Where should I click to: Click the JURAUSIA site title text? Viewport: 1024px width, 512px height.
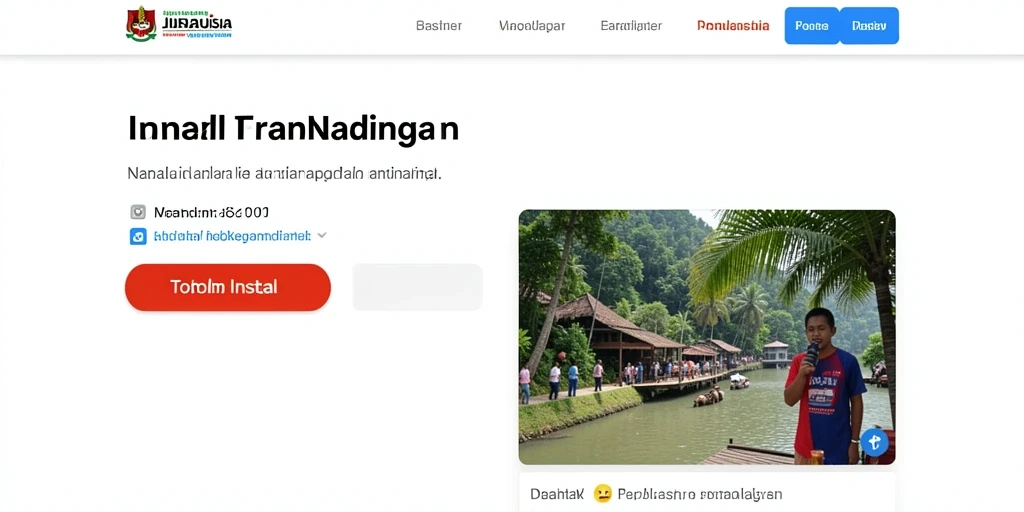pos(197,25)
